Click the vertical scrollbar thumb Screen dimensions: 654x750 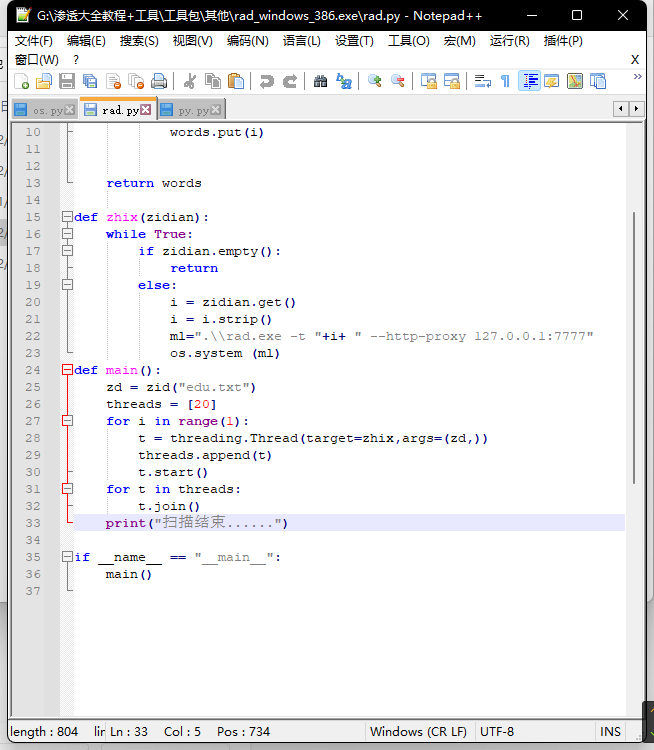(634, 348)
